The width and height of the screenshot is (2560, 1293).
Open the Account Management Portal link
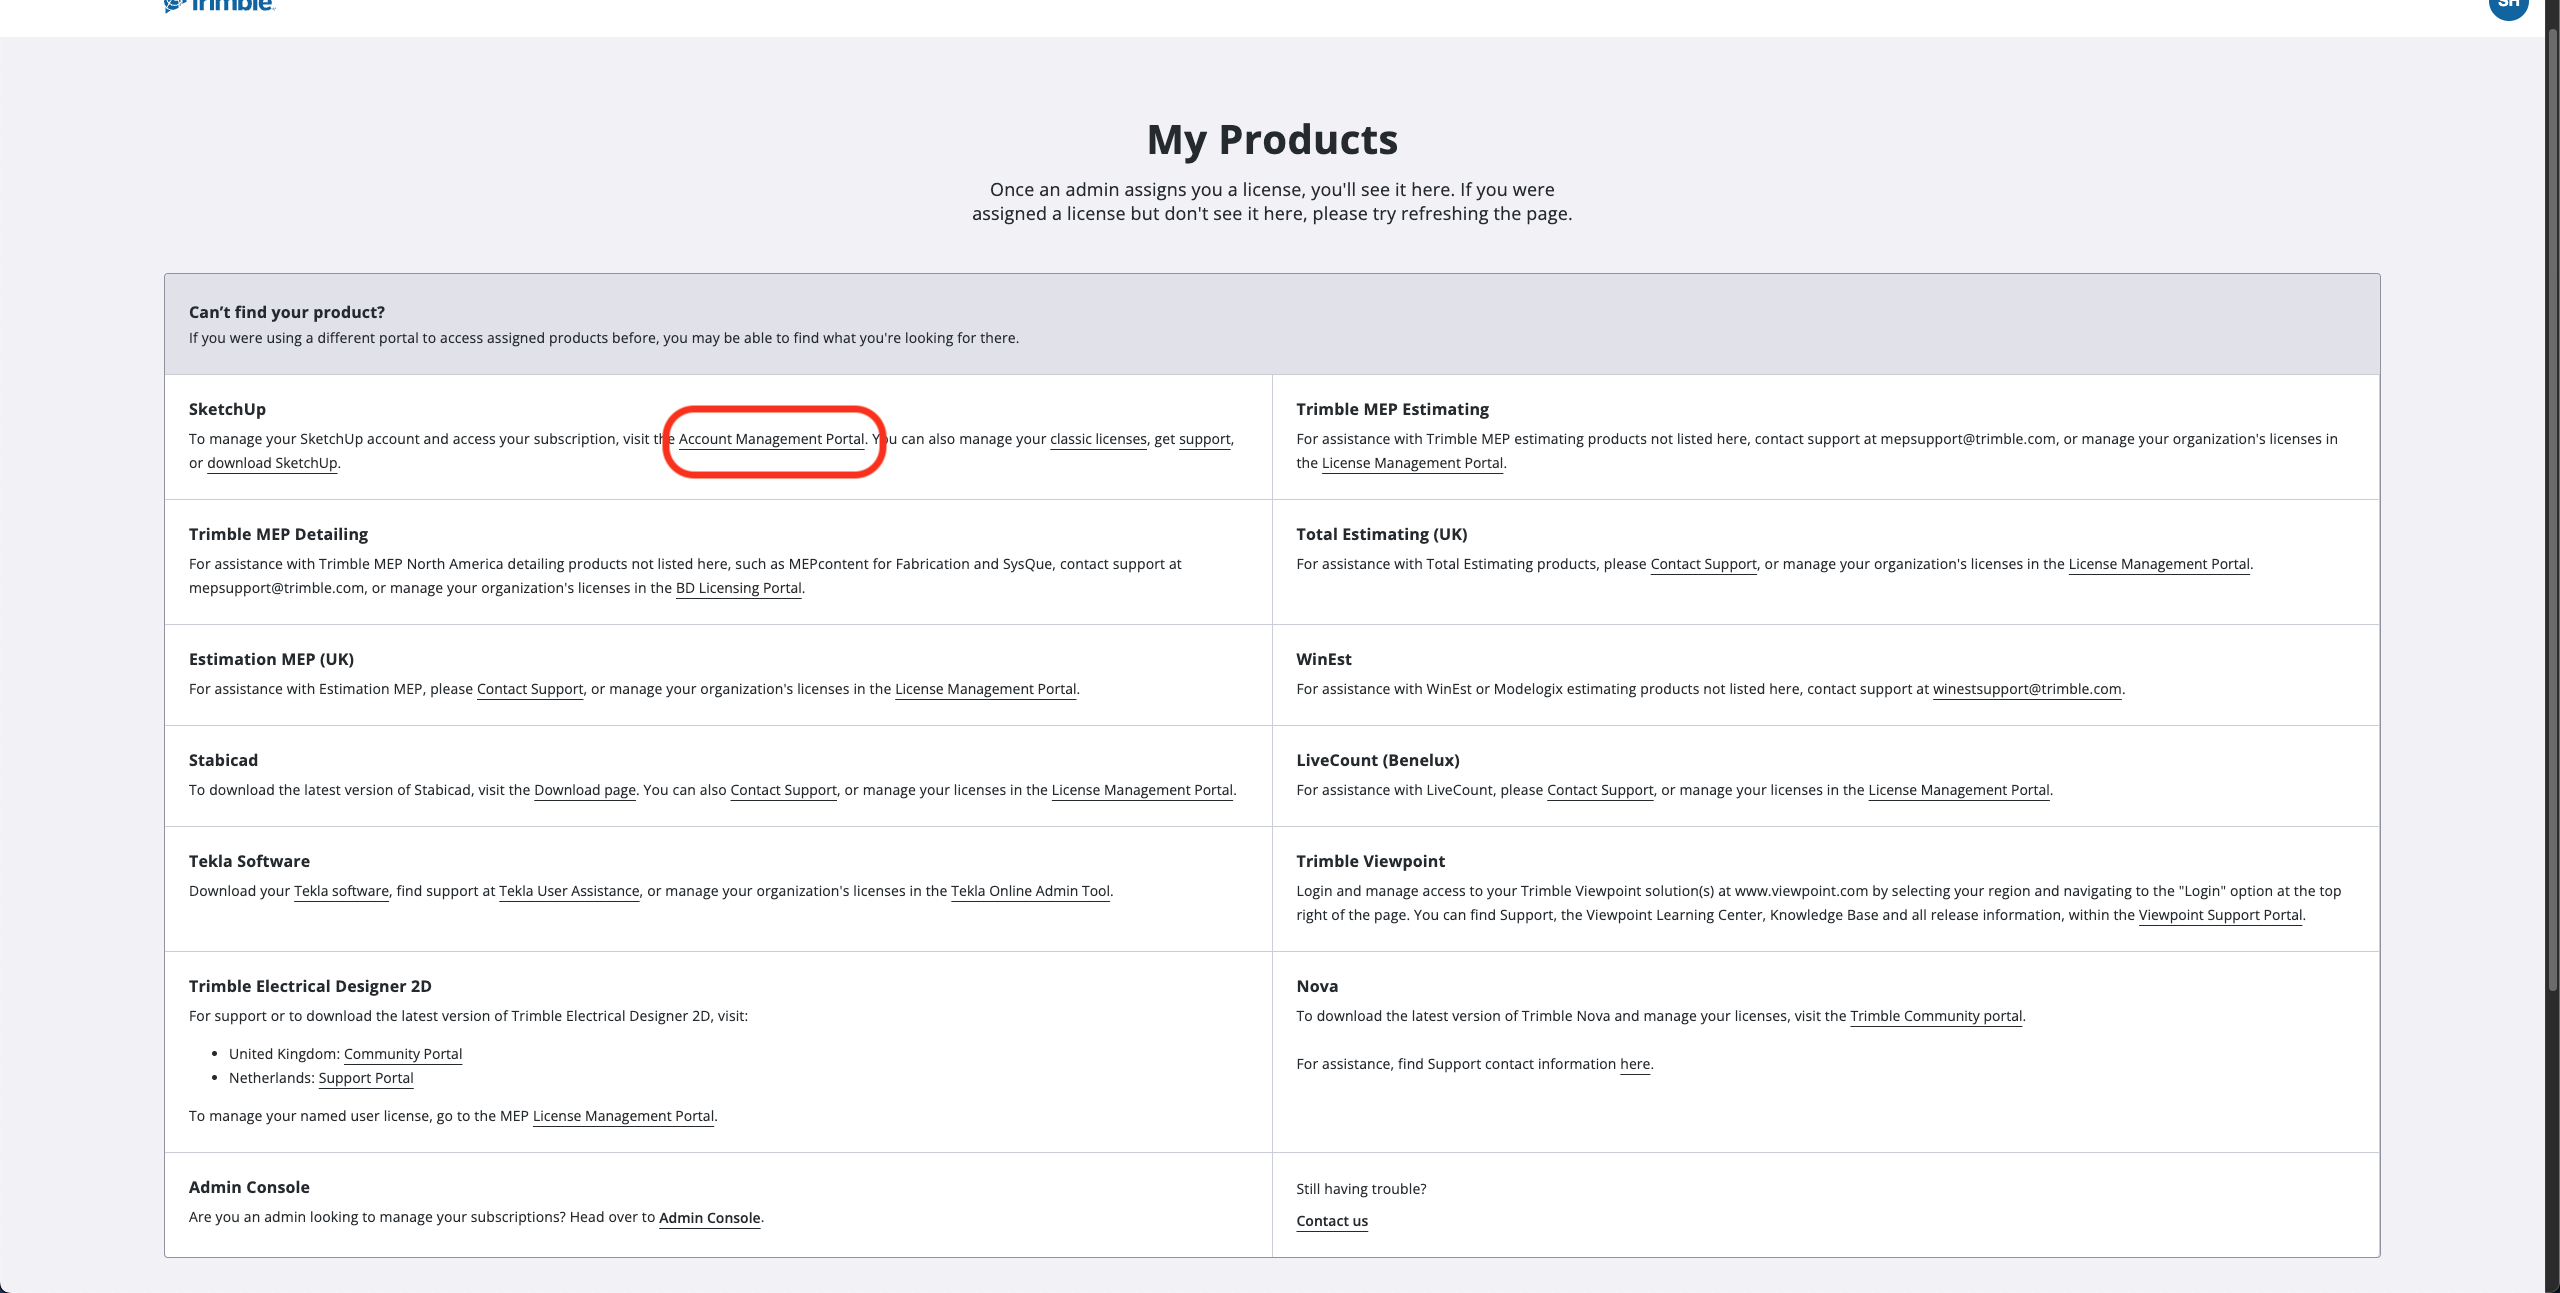(x=771, y=439)
